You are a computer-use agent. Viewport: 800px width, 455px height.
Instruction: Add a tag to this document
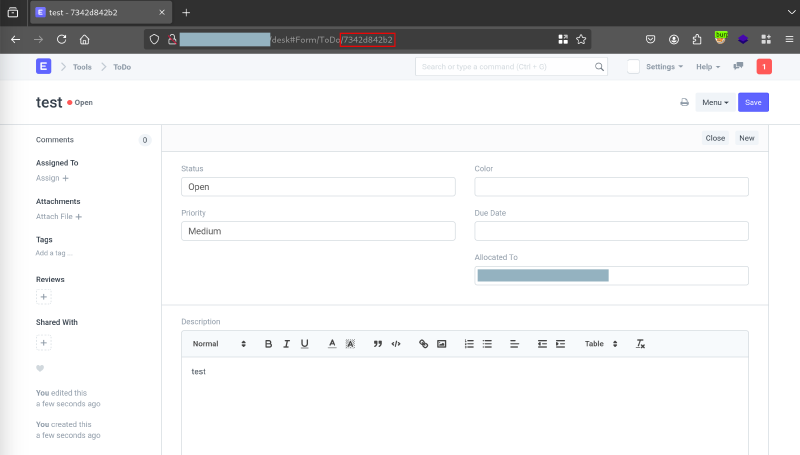pos(54,253)
